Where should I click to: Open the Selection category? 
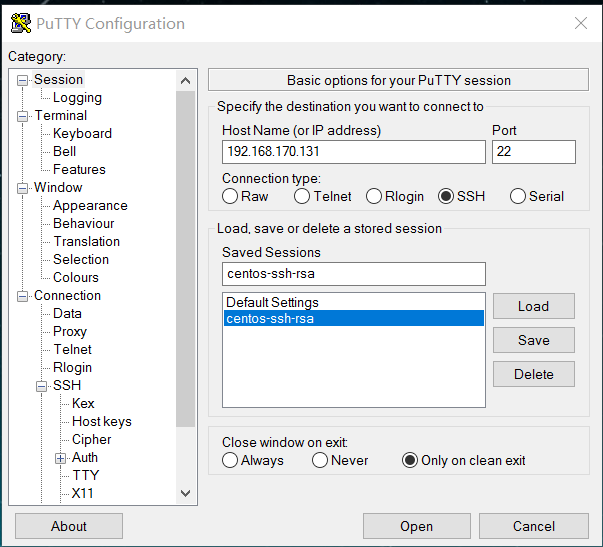pos(81,260)
